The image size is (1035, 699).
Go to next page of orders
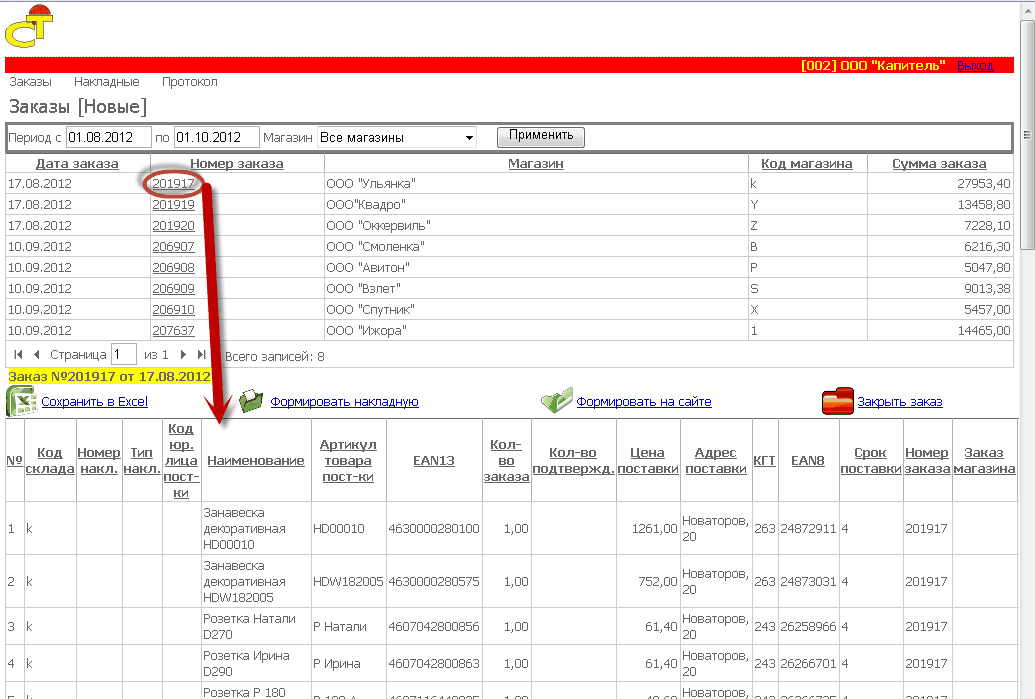pos(184,354)
